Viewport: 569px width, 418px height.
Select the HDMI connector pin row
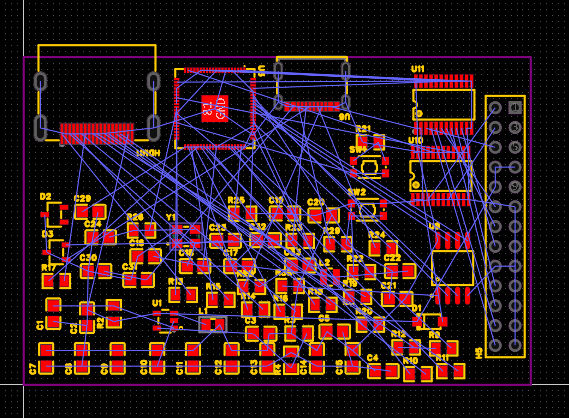97,134
